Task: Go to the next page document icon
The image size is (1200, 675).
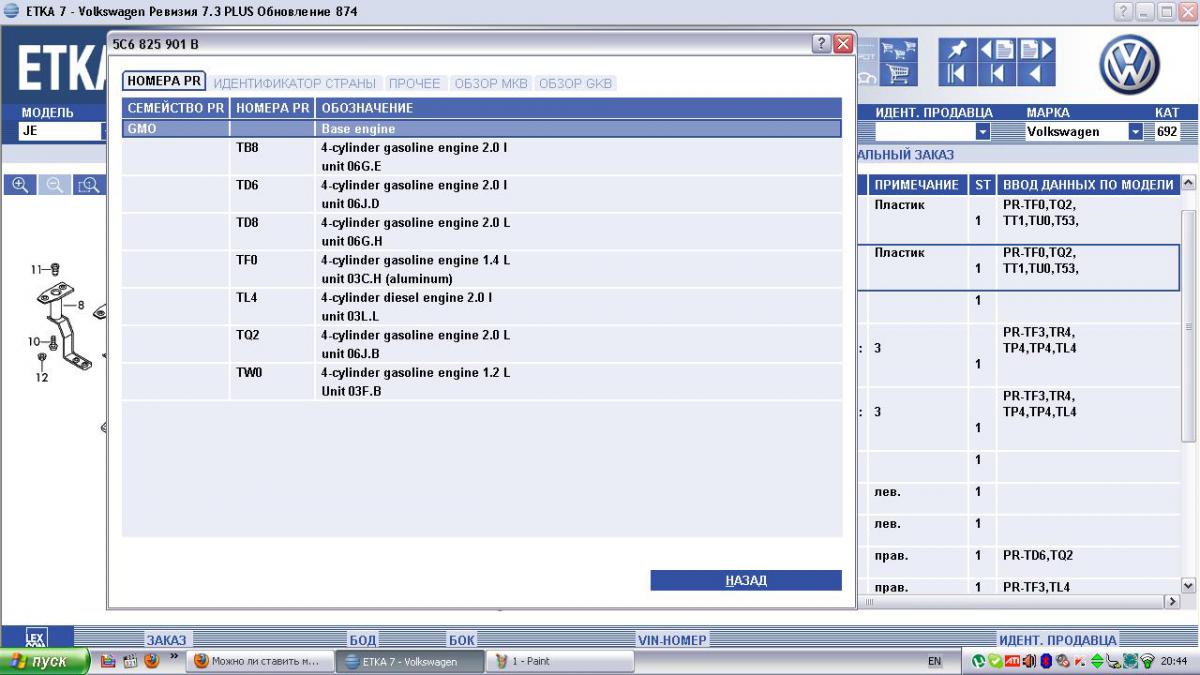Action: [x=1036, y=49]
